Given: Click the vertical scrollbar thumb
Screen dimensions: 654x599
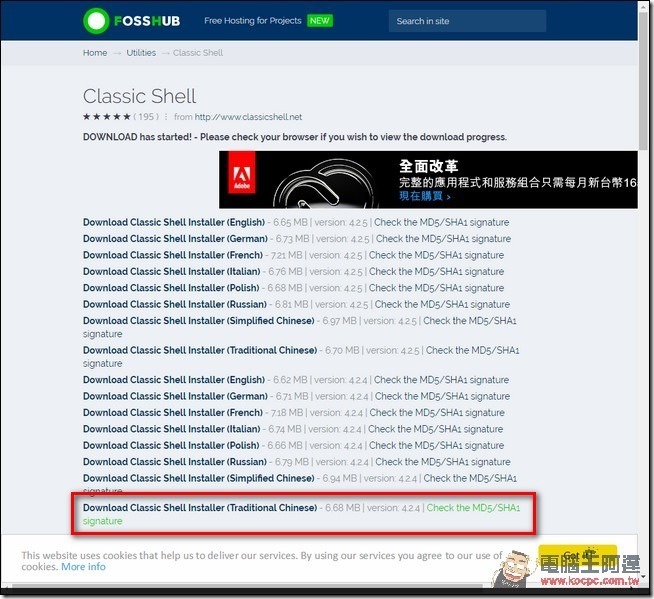Looking at the screenshot, I should click(644, 79).
